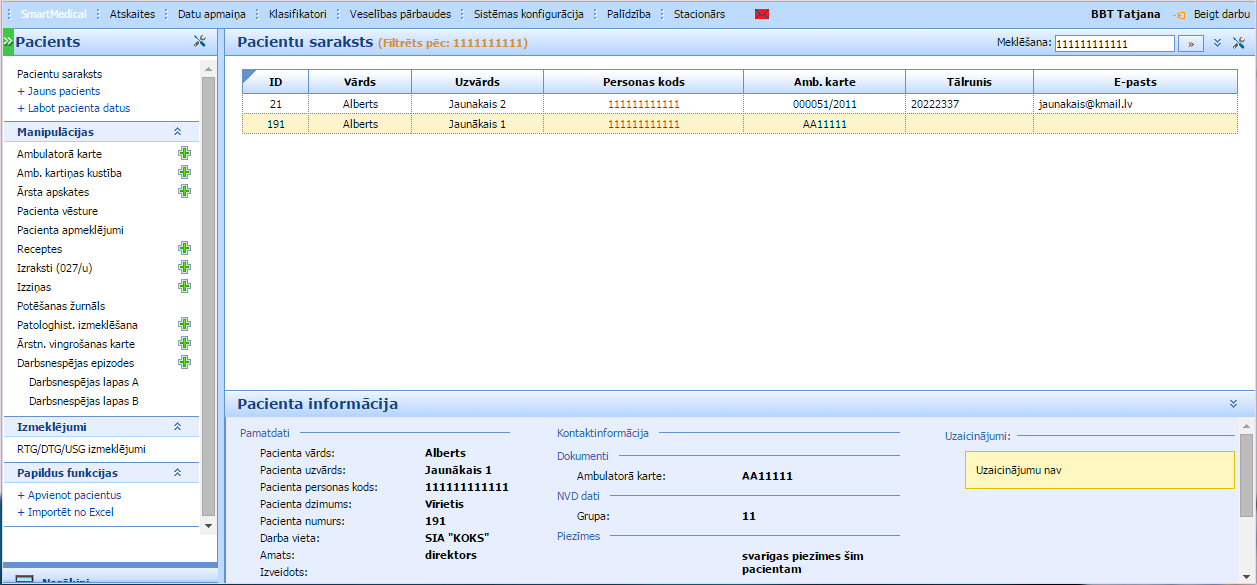
Task: Open the Sistēmas konfigurācija menu
Action: 528,15
